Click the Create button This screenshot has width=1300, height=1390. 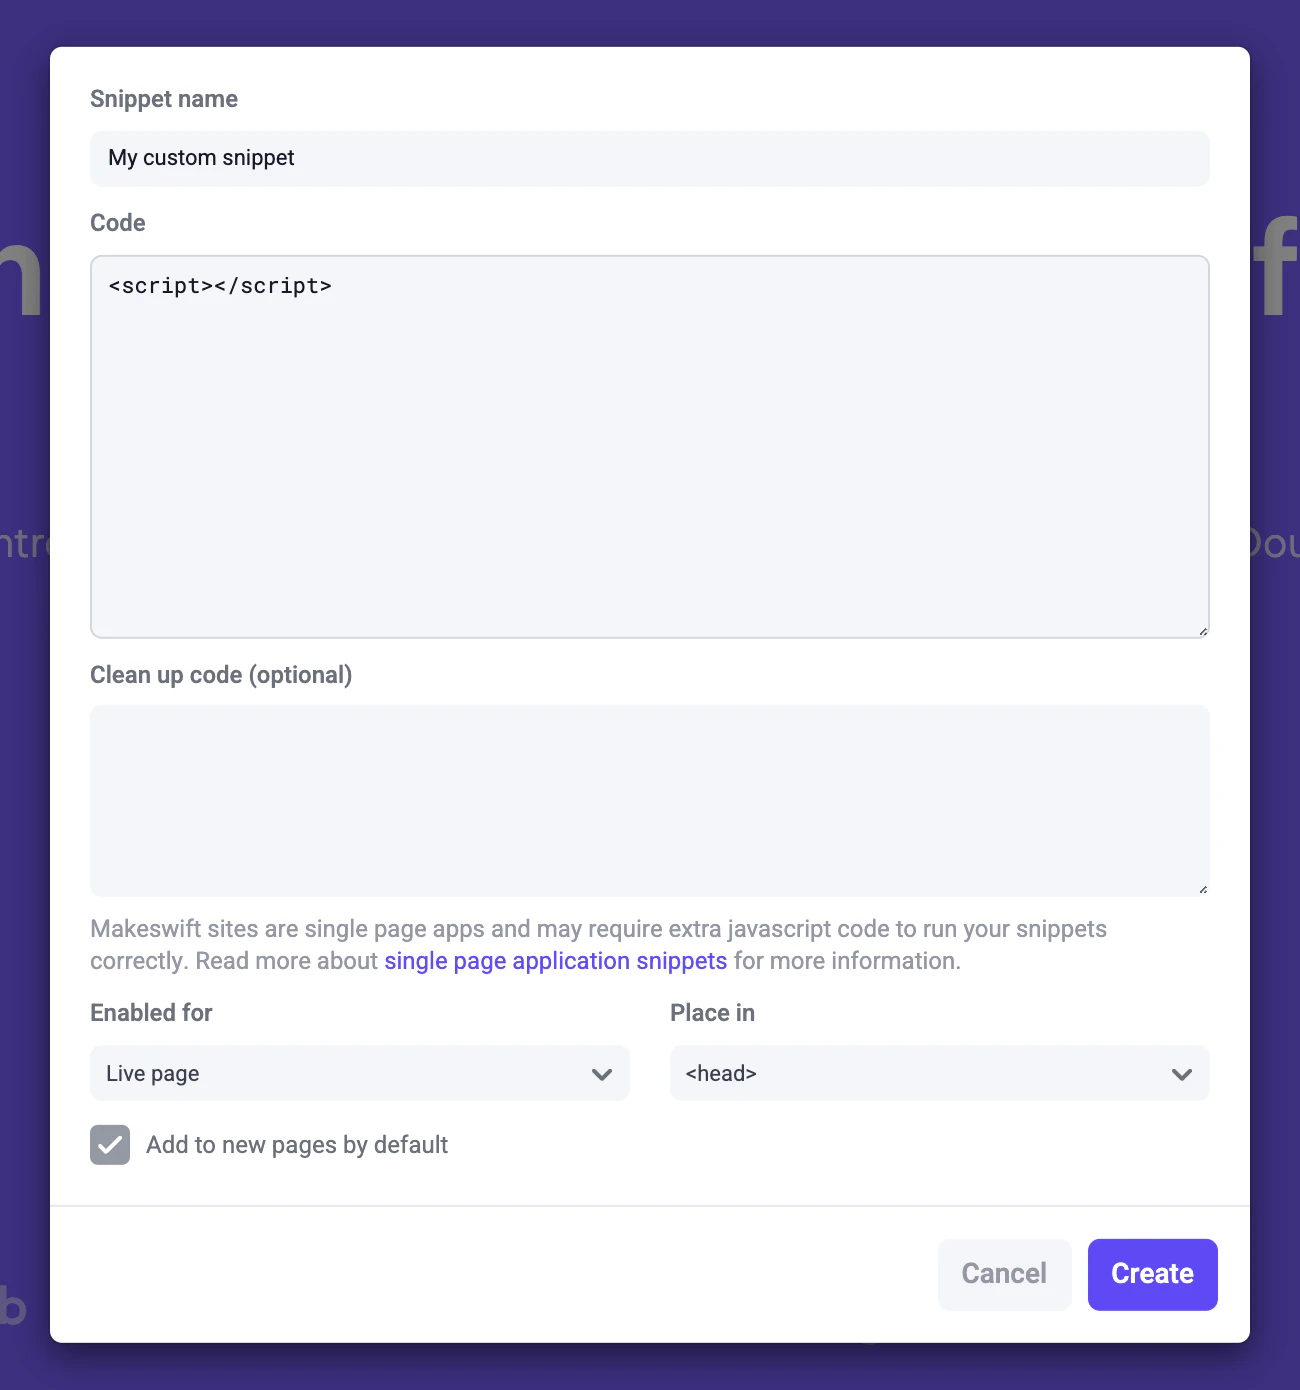click(1152, 1274)
